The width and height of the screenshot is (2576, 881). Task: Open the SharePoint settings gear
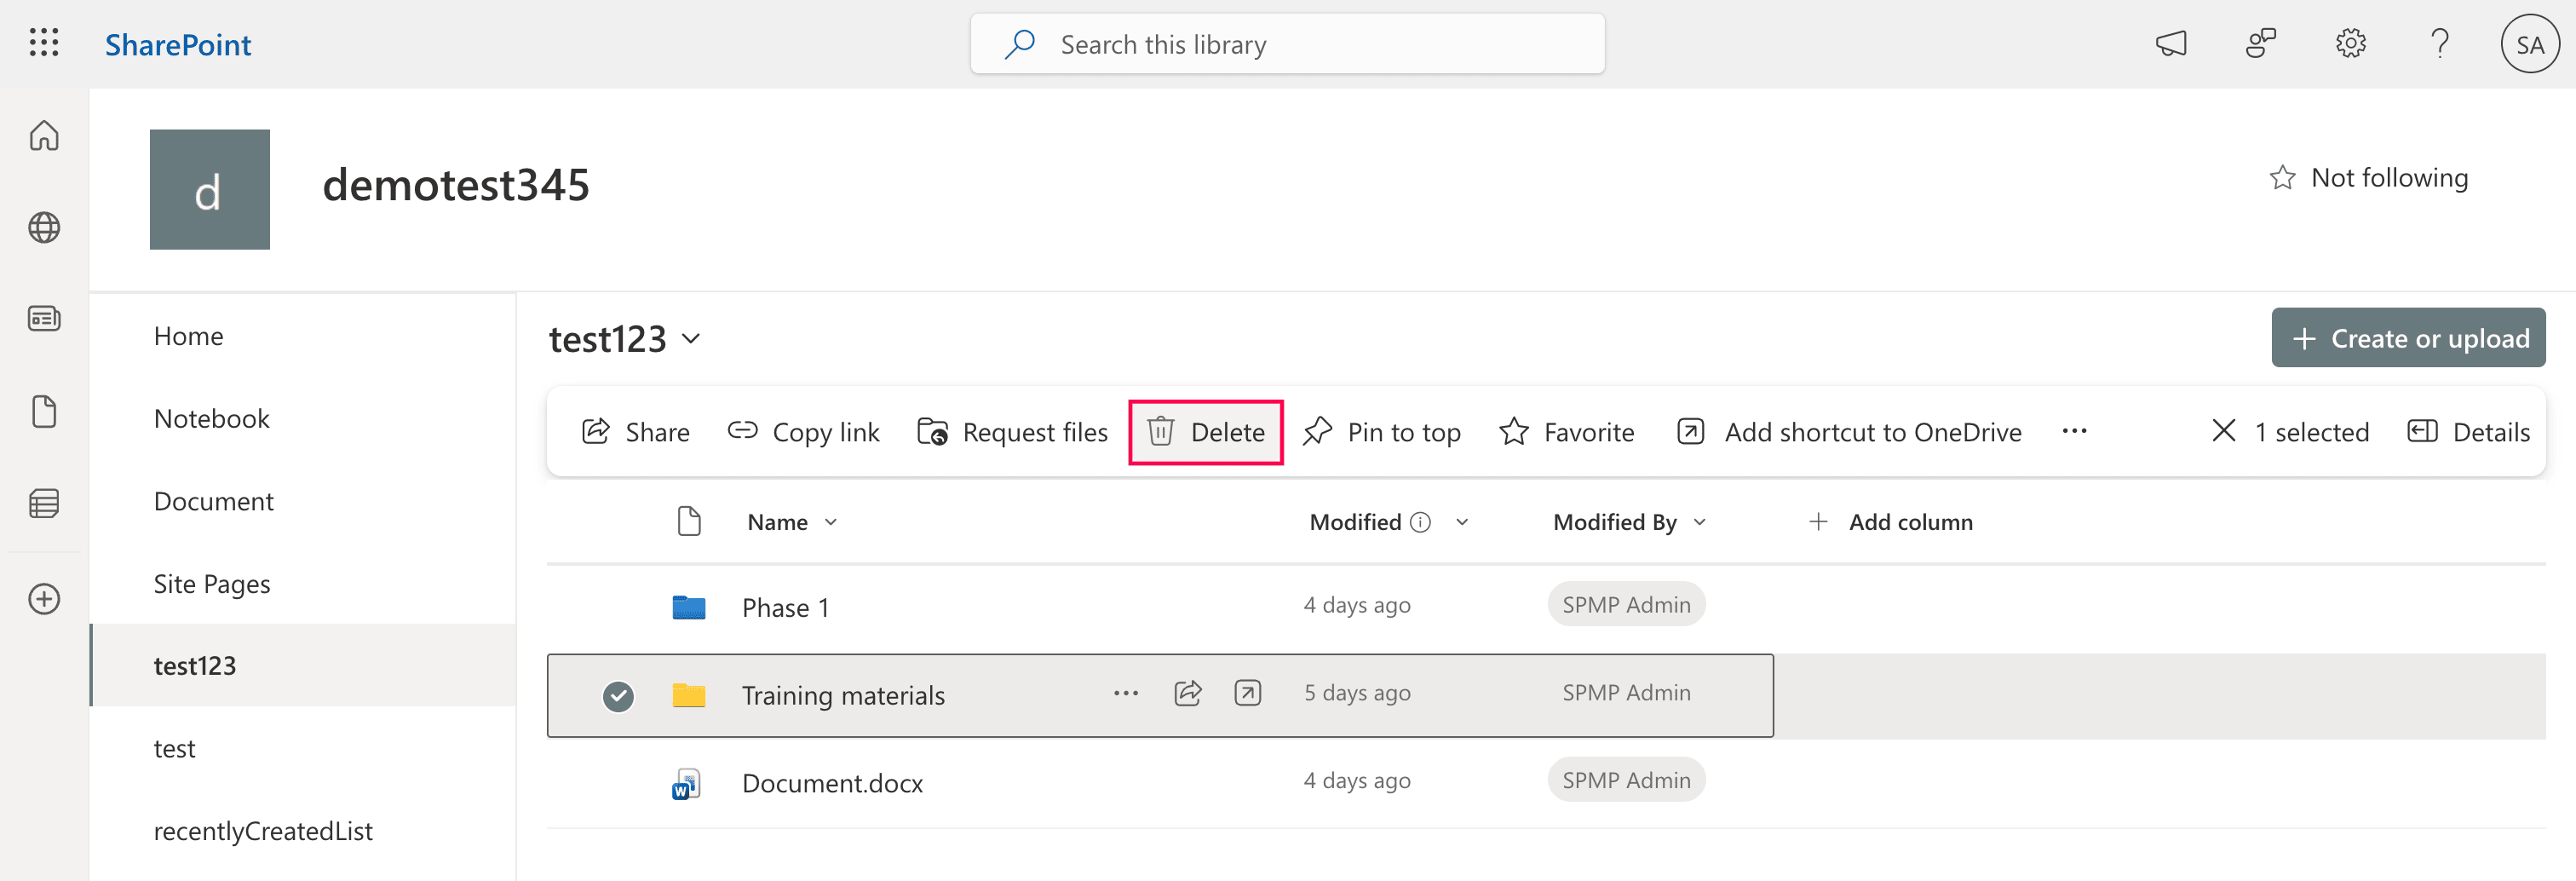click(x=2350, y=43)
